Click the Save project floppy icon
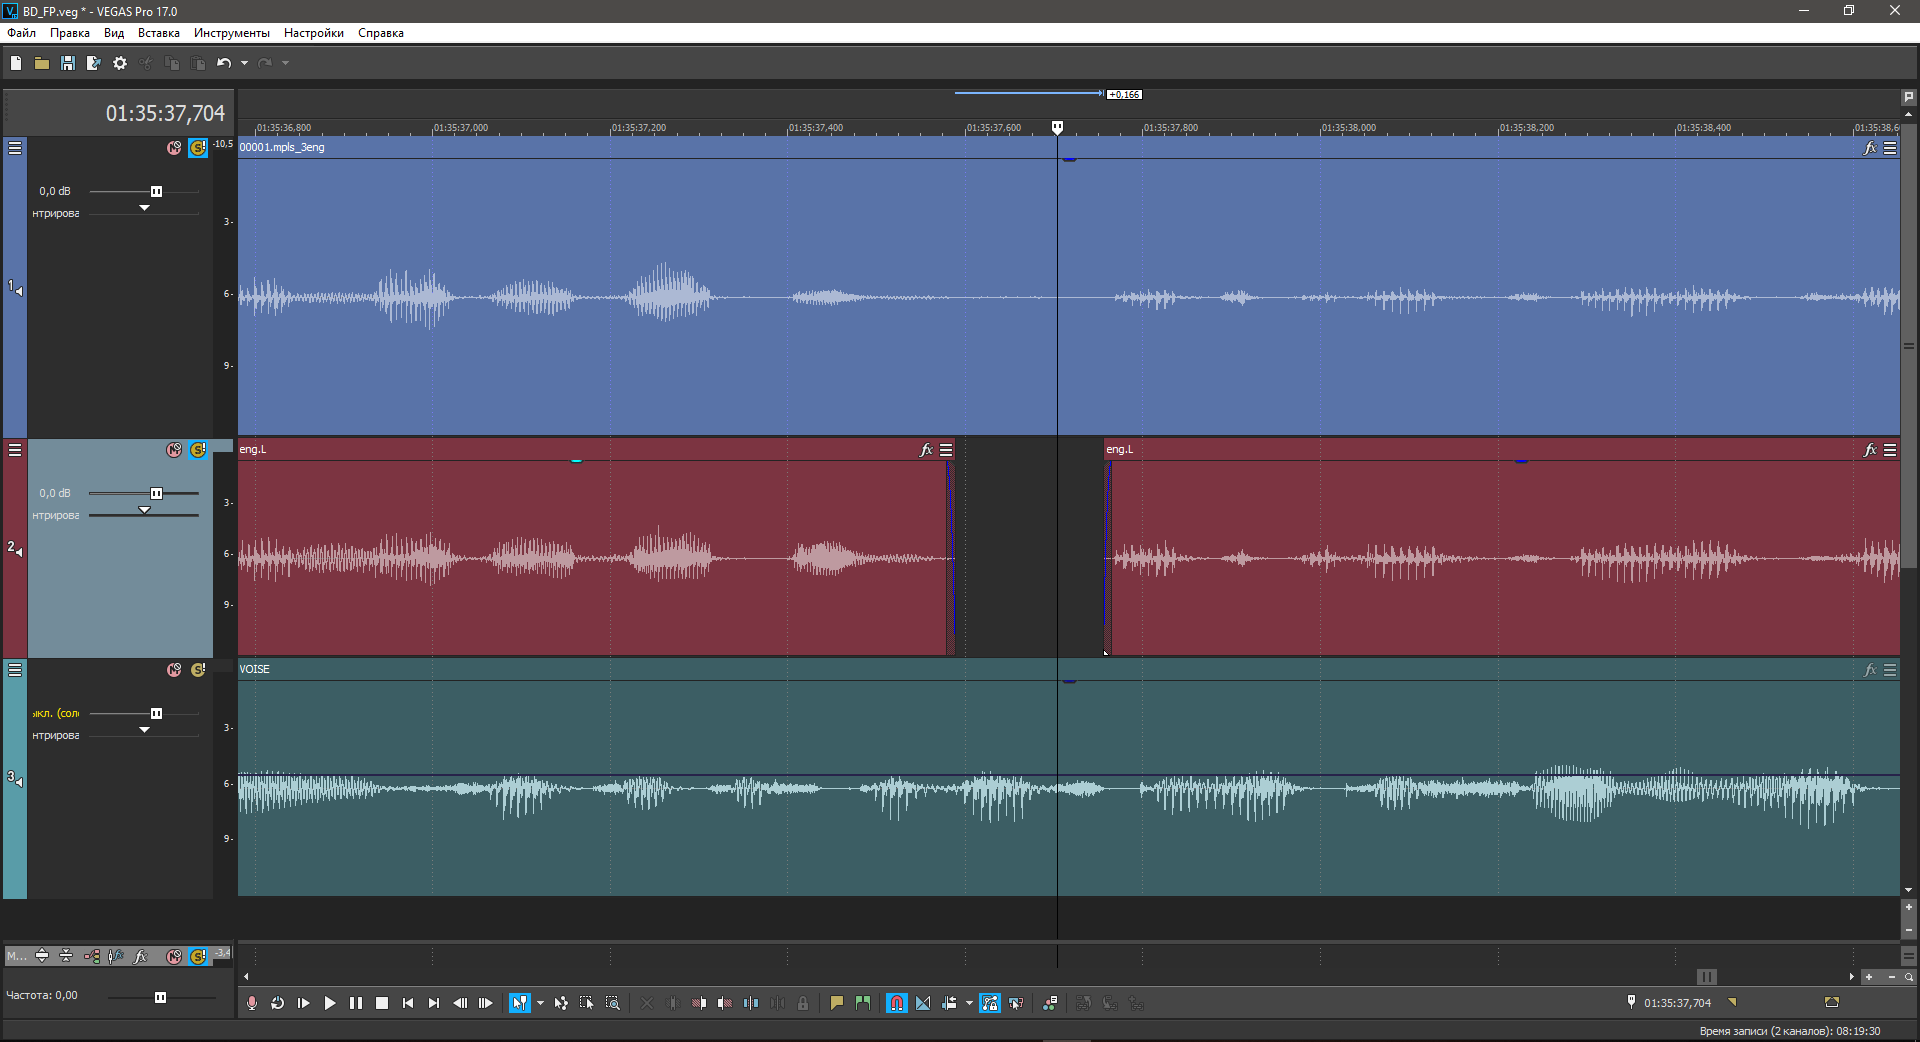 68,63
